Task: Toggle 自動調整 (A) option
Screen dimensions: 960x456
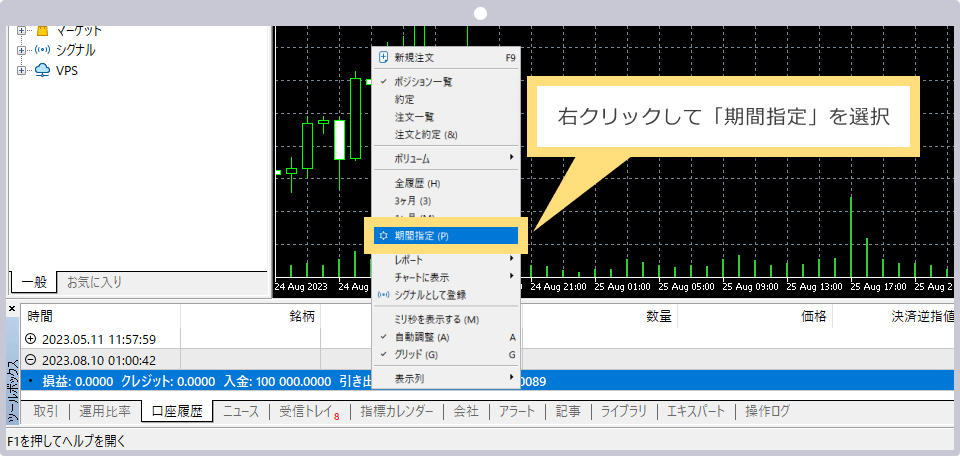Action: (446, 337)
